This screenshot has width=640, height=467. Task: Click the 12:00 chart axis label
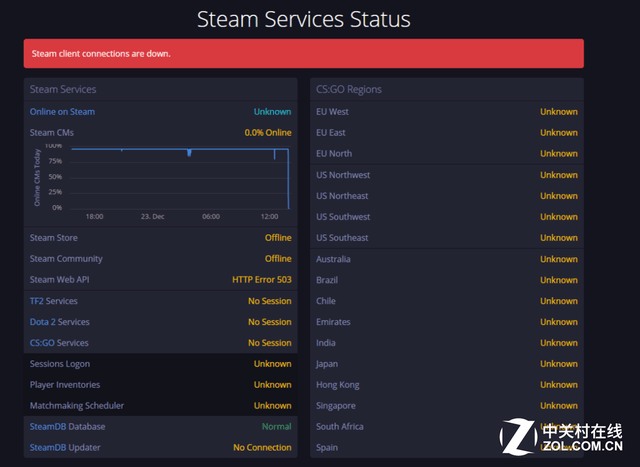tap(269, 216)
